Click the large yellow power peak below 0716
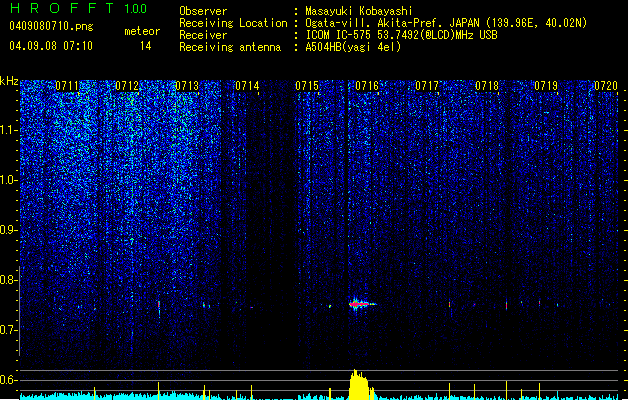 (x=361, y=384)
